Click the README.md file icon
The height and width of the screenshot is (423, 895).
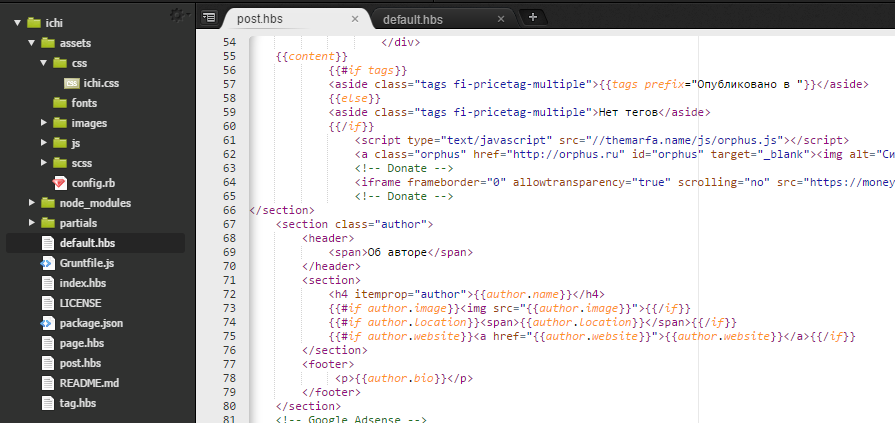pyautogui.click(x=47, y=383)
